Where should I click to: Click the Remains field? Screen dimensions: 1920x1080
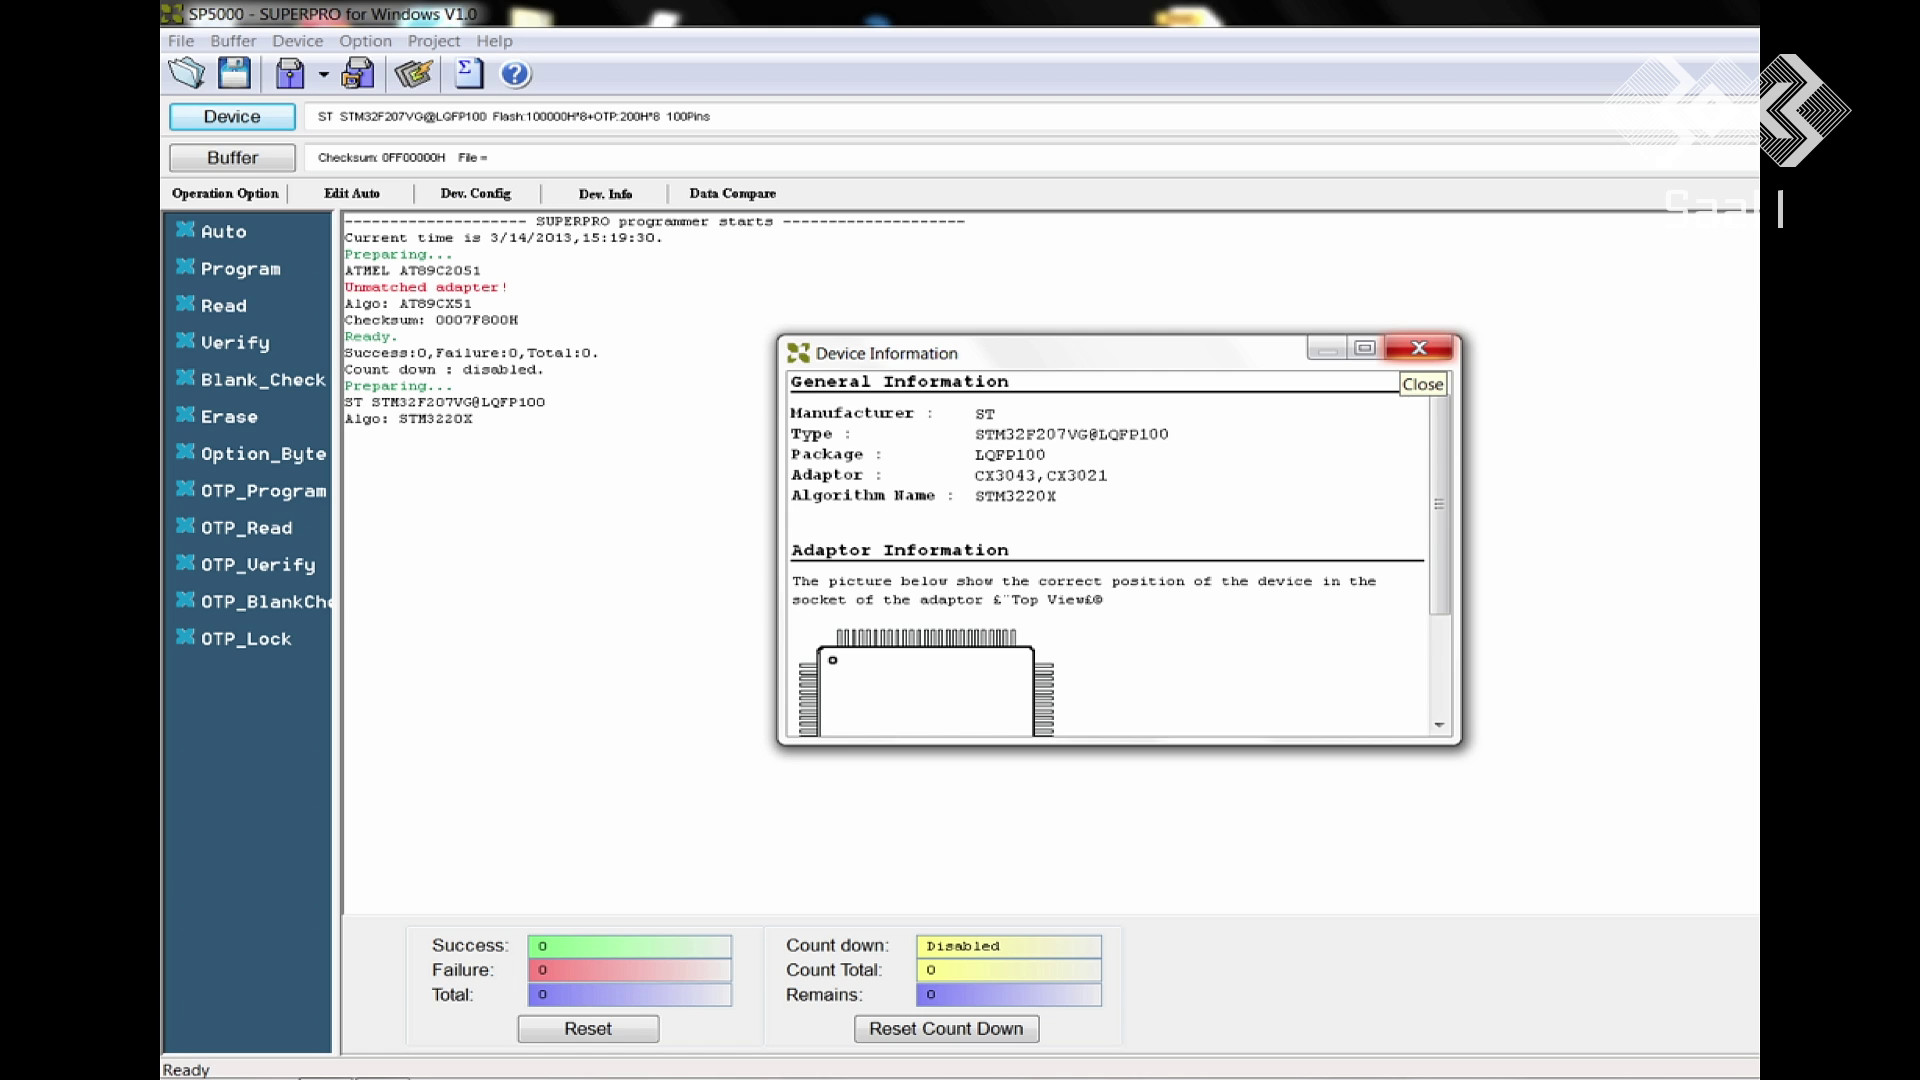(1009, 995)
